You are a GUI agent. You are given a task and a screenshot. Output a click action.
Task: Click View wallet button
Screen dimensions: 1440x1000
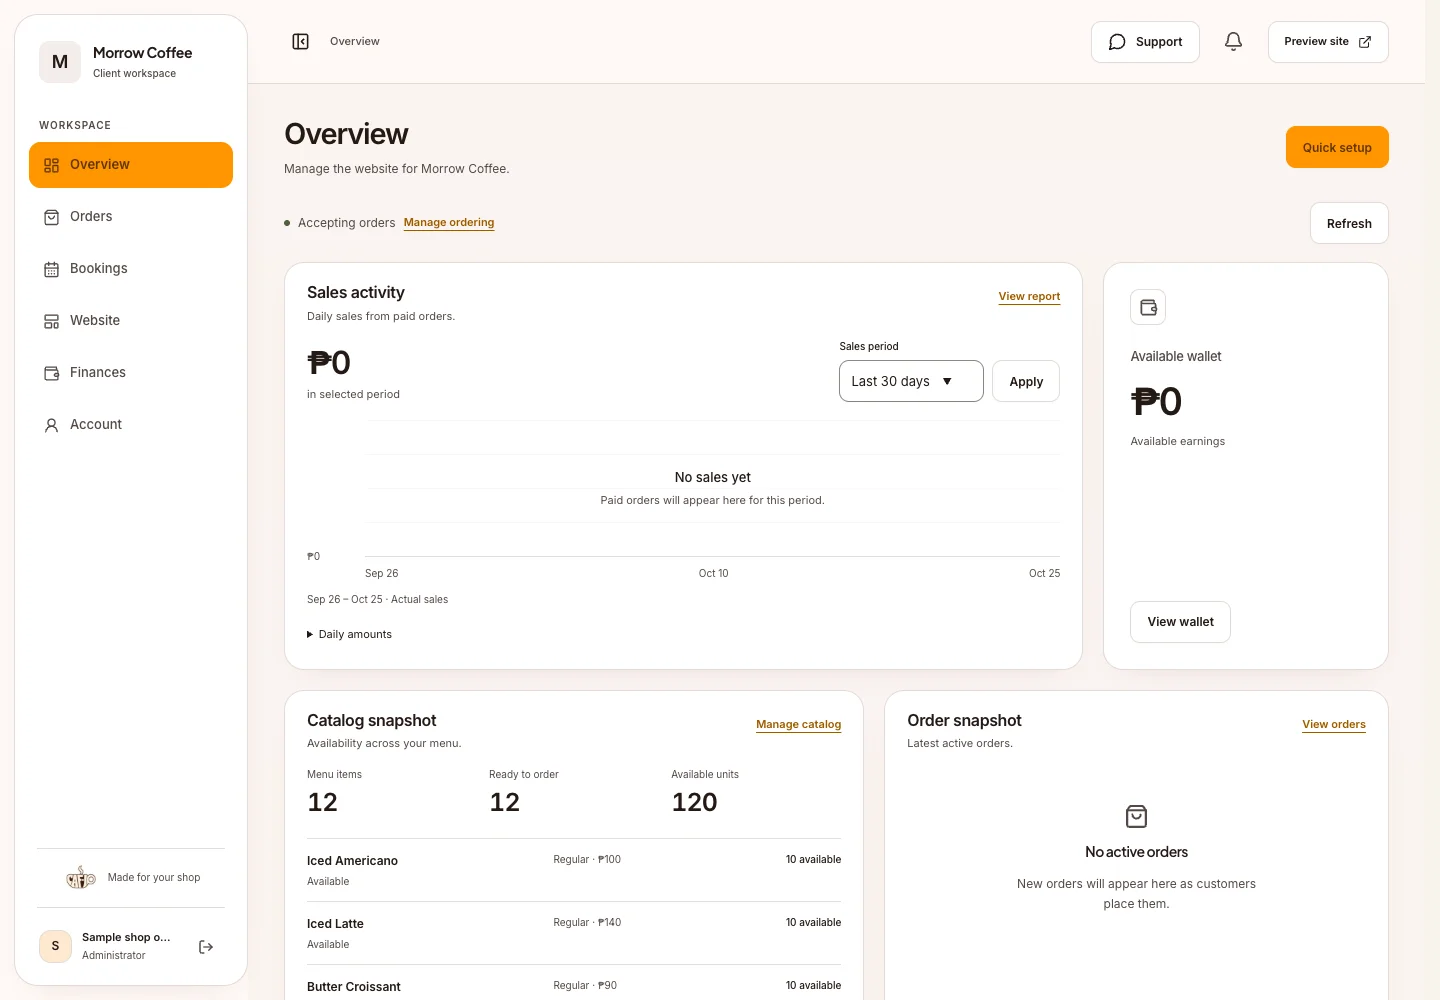coord(1180,622)
